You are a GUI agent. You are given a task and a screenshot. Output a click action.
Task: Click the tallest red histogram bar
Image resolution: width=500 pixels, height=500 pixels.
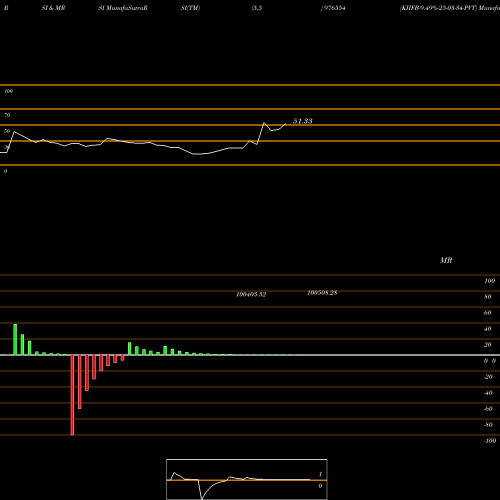coord(72,395)
